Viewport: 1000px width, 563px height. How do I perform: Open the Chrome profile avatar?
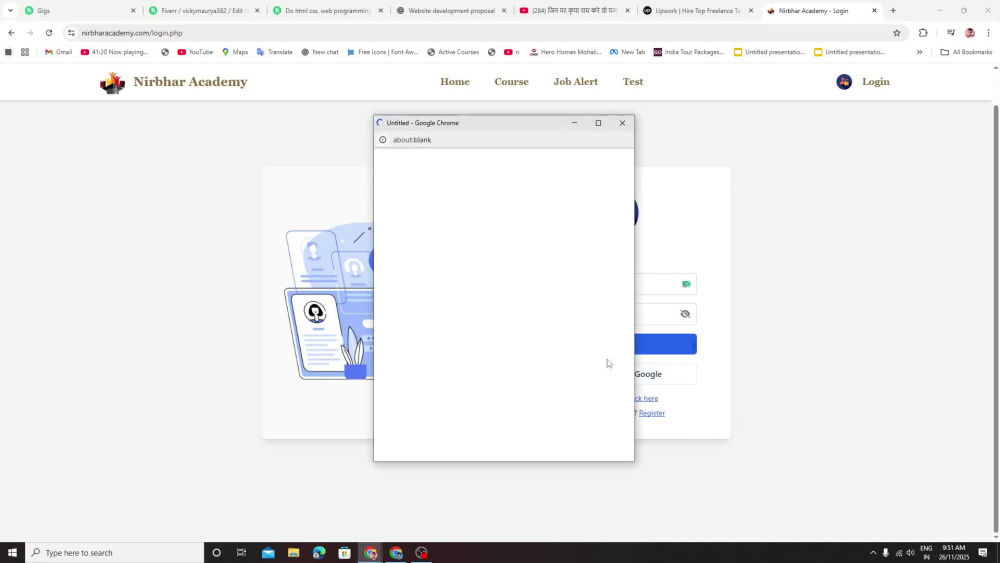click(x=969, y=33)
